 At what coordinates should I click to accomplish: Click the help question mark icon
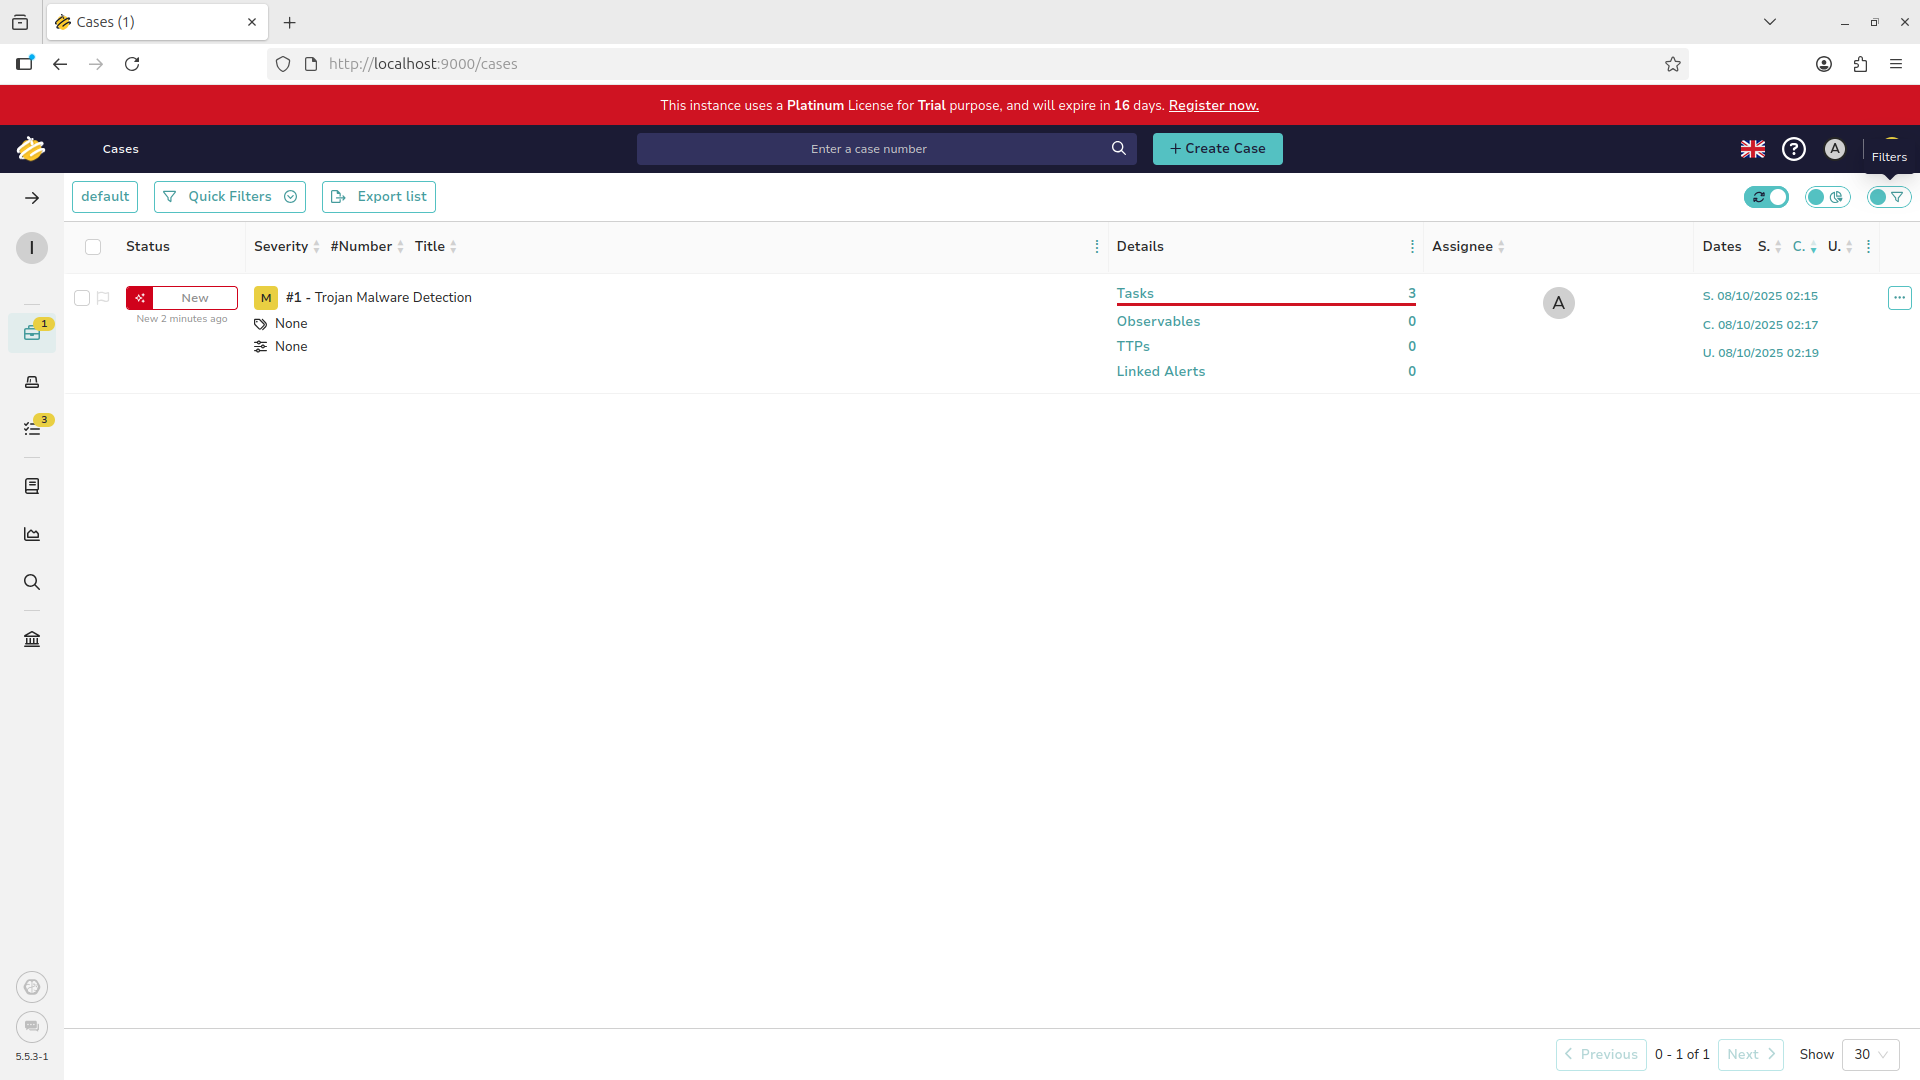click(1794, 149)
